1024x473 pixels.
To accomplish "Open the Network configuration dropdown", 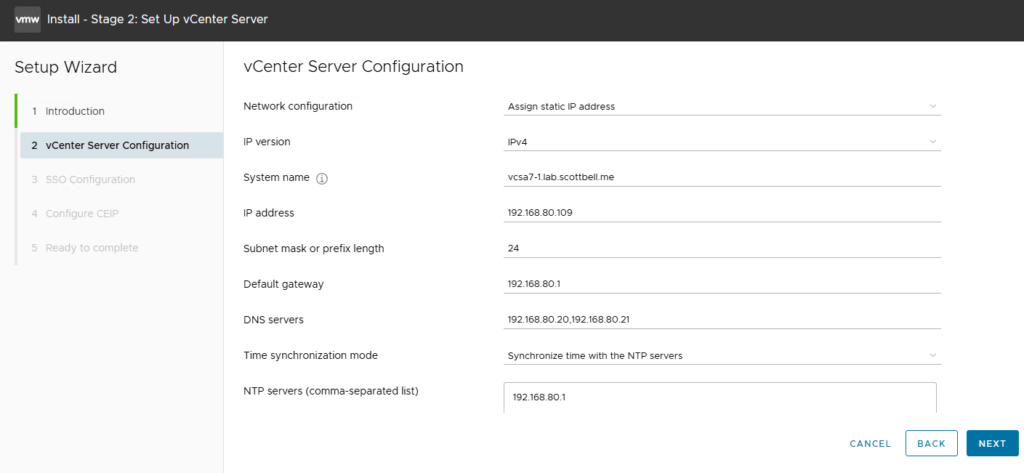I will click(x=720, y=106).
